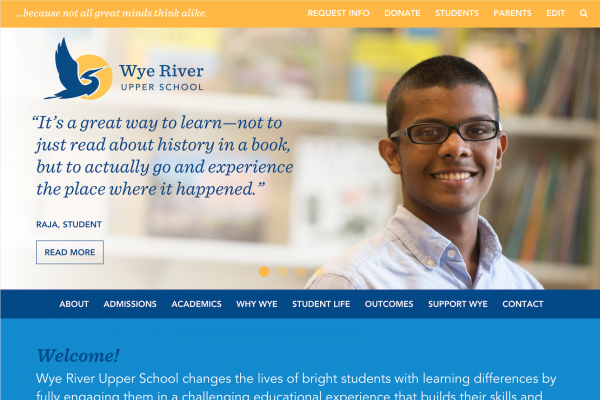
Task: Show the fourth carousel slide dot
Action: click(x=319, y=271)
